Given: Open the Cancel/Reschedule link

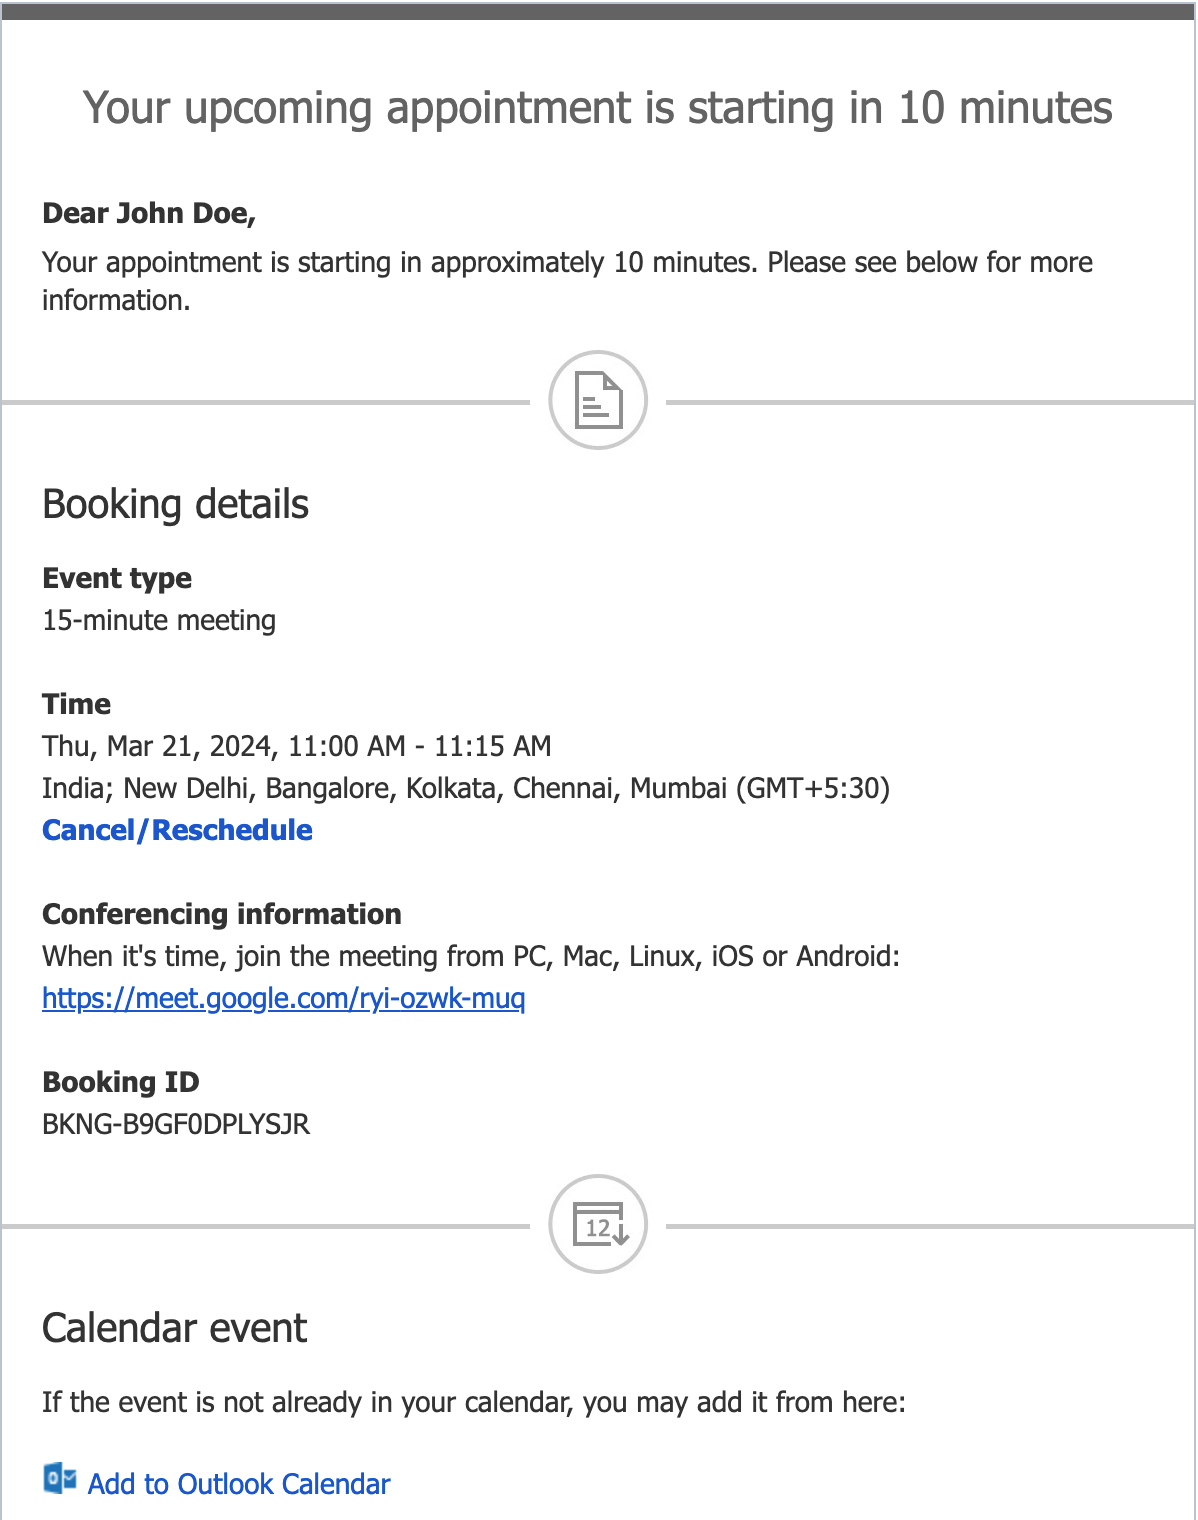Looking at the screenshot, I should [x=177, y=830].
